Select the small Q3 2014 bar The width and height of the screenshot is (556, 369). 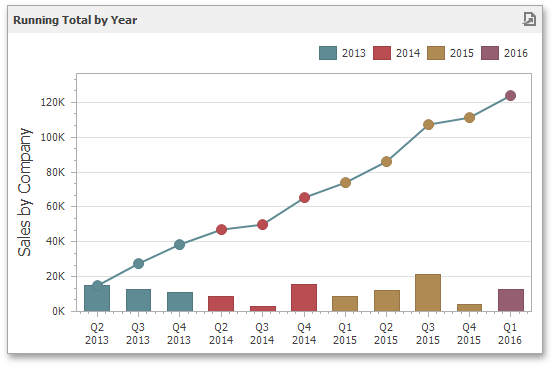(x=263, y=309)
